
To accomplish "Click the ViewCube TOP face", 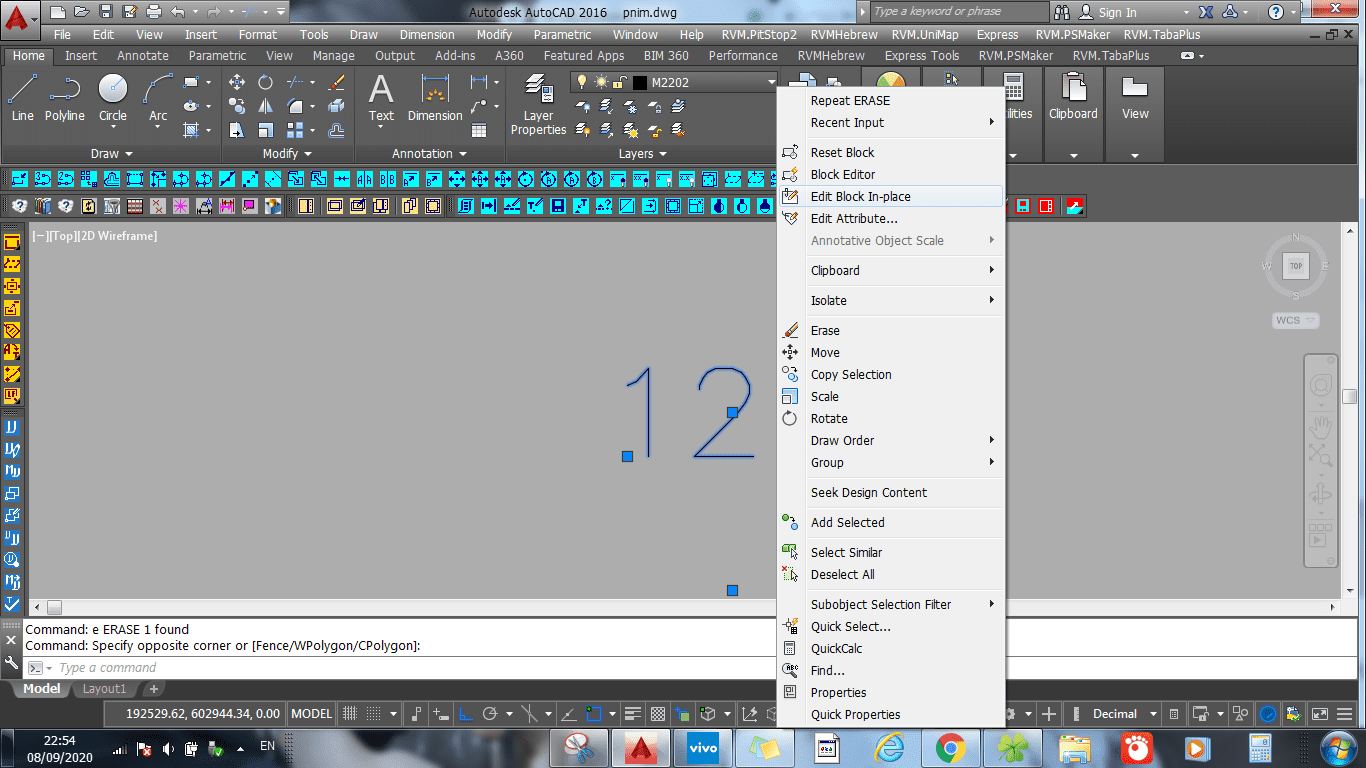I will coord(1296,266).
